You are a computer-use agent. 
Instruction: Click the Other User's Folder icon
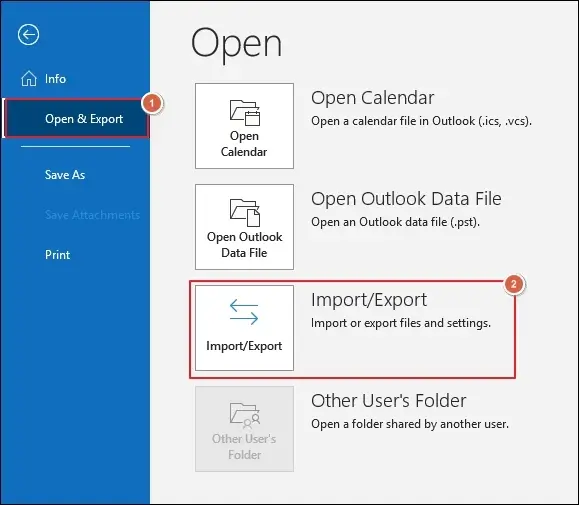[245, 416]
